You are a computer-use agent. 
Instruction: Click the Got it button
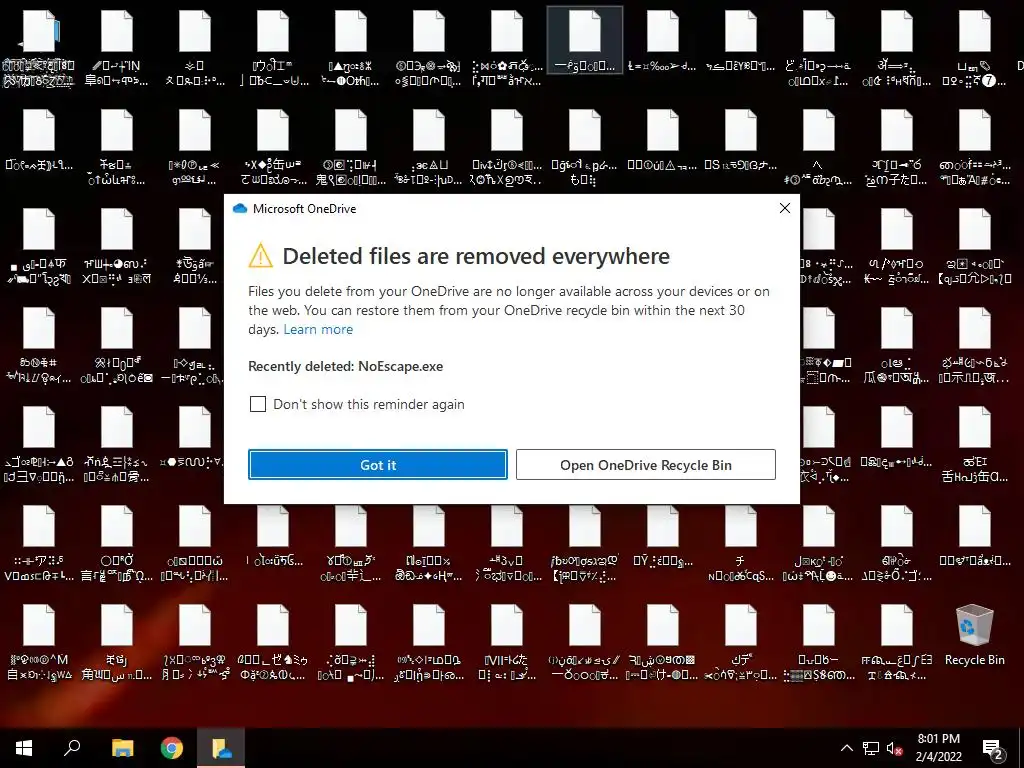[x=377, y=464]
